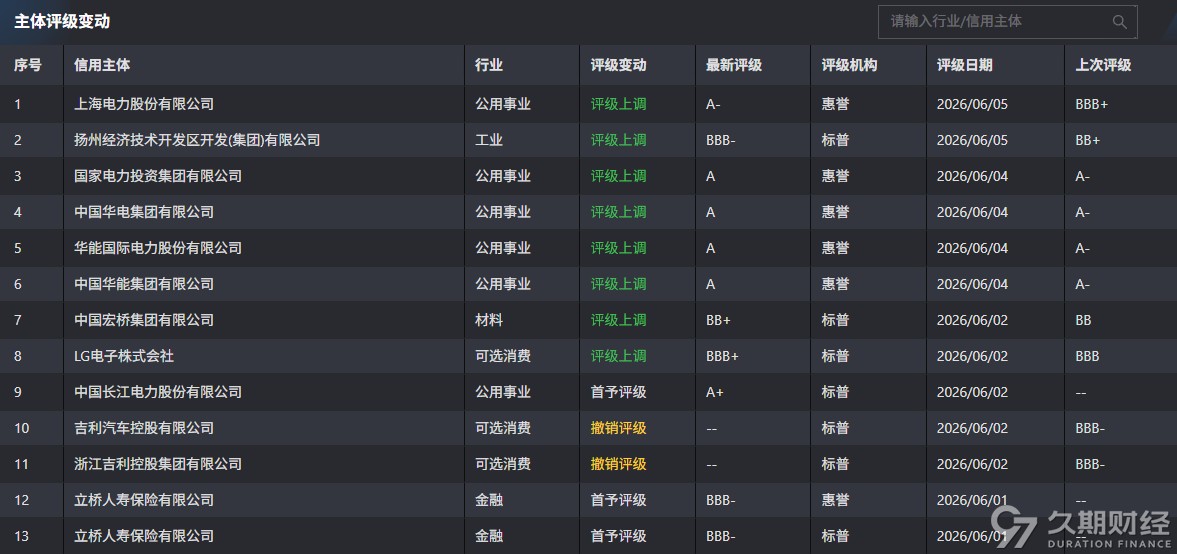Screen dimensions: 1177x554
Task: Click the 评级变动 column header
Action: pos(619,65)
